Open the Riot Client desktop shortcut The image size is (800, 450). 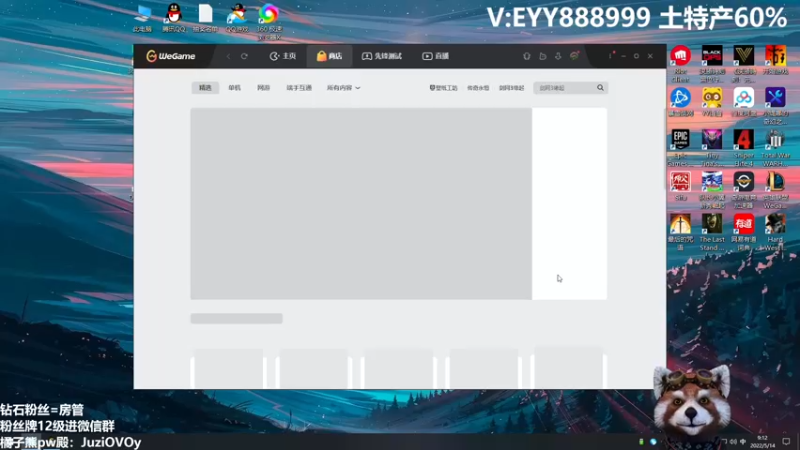pos(680,63)
